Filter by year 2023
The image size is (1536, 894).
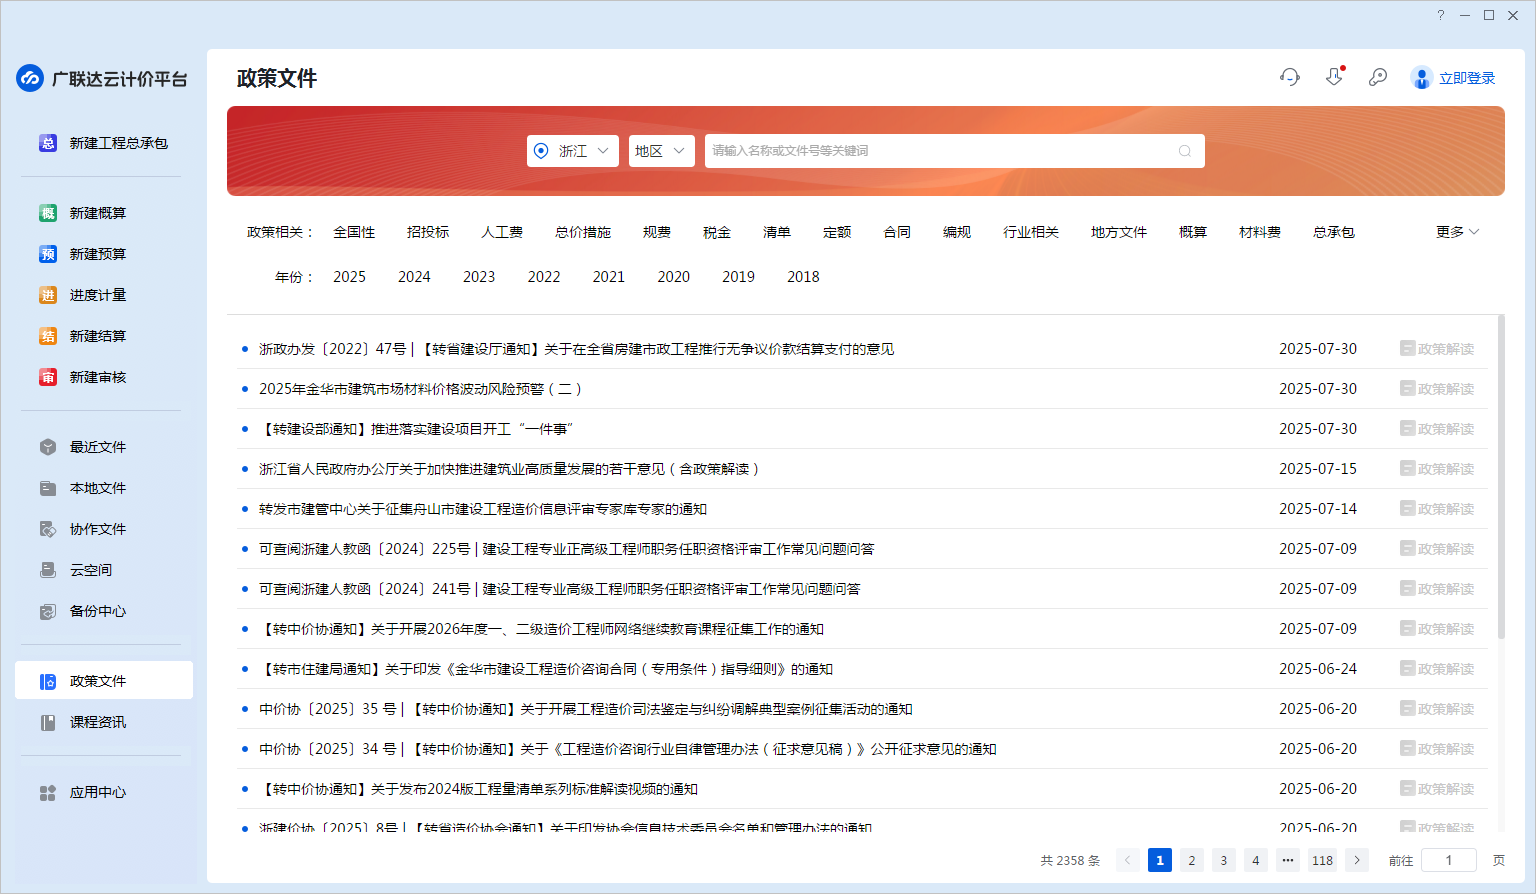coord(479,277)
